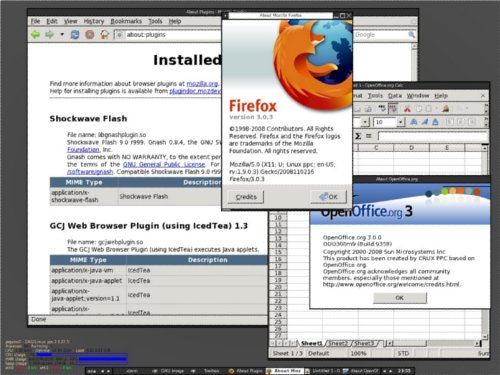Click OK in the About Firefox dialog

[329, 197]
